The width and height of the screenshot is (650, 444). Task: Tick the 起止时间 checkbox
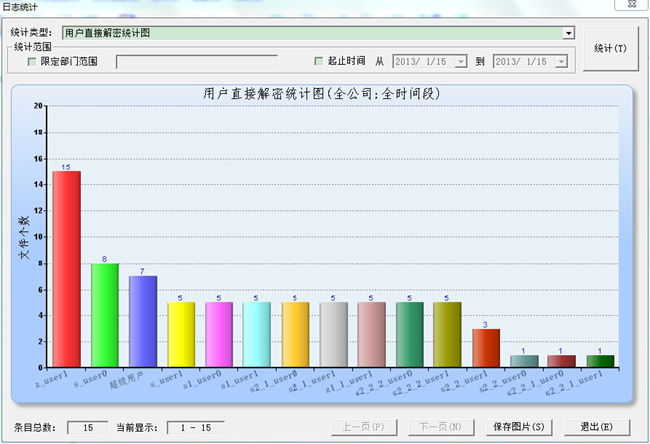(x=319, y=61)
